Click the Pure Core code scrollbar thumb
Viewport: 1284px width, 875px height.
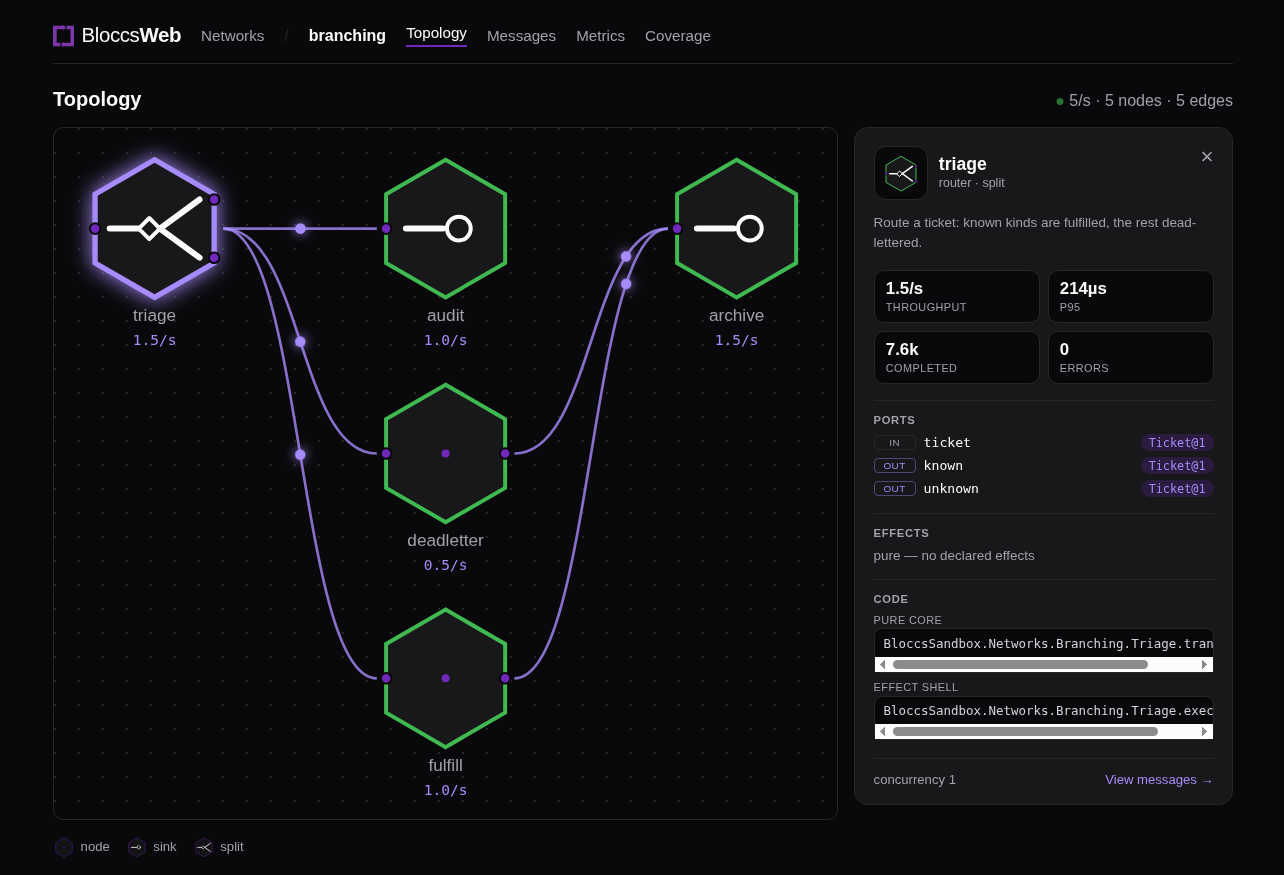(1020, 664)
